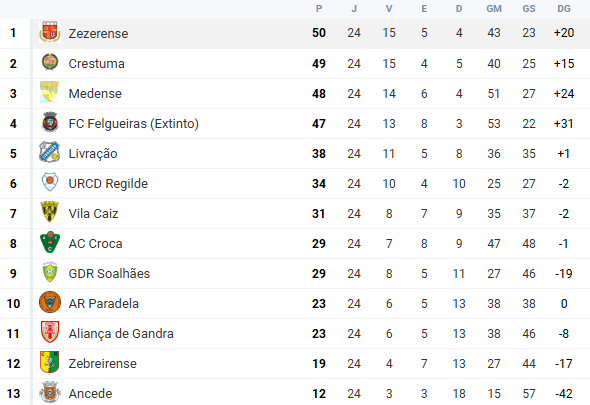The height and width of the screenshot is (405, 590).
Task: Sort by GM goals scored header
Action: pyautogui.click(x=494, y=9)
